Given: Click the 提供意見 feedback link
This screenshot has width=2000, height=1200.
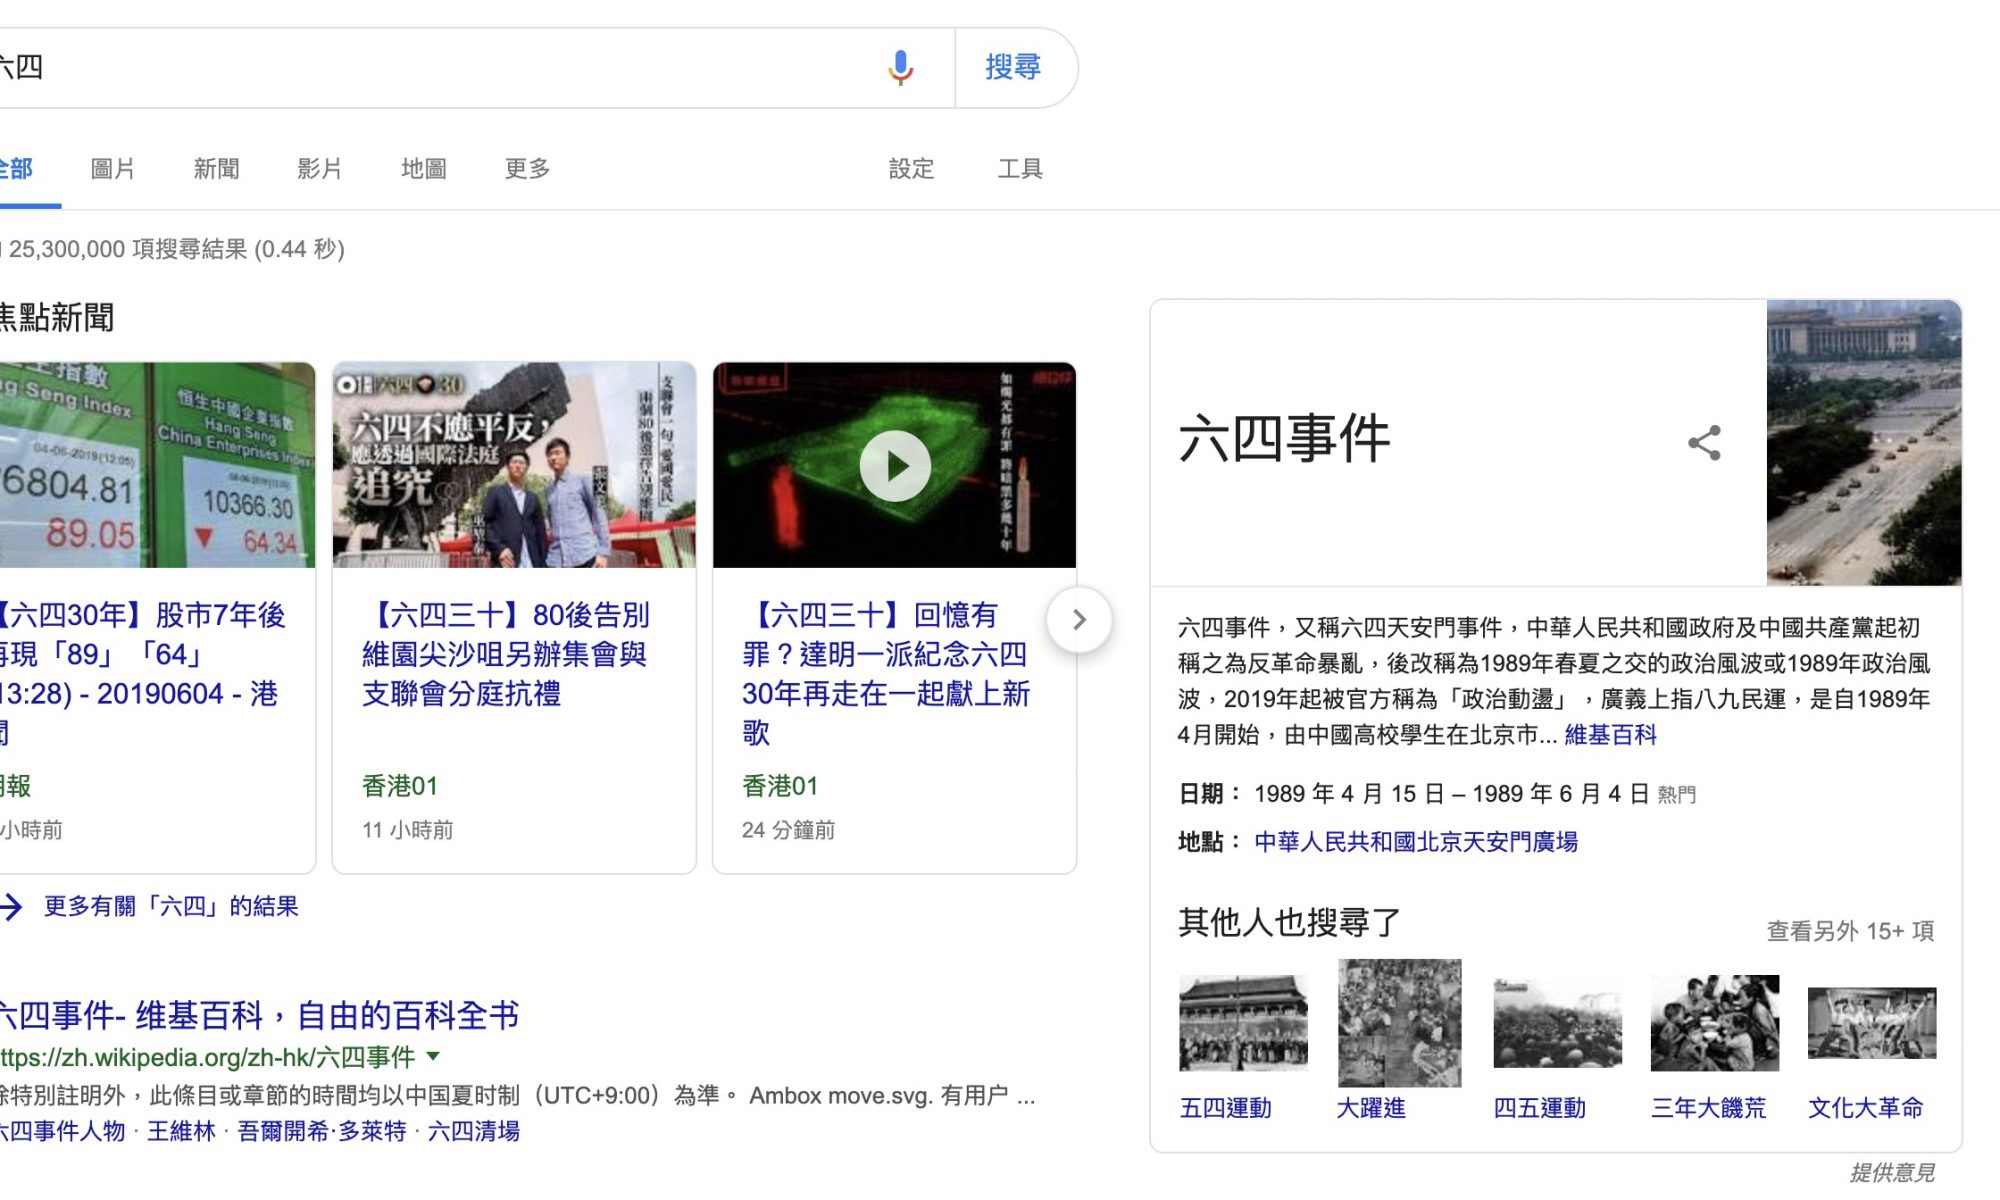Looking at the screenshot, I should point(1892,1172).
